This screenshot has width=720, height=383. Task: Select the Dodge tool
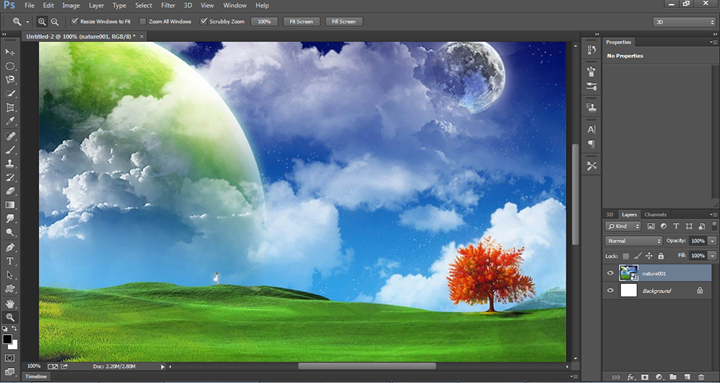pos(10,233)
